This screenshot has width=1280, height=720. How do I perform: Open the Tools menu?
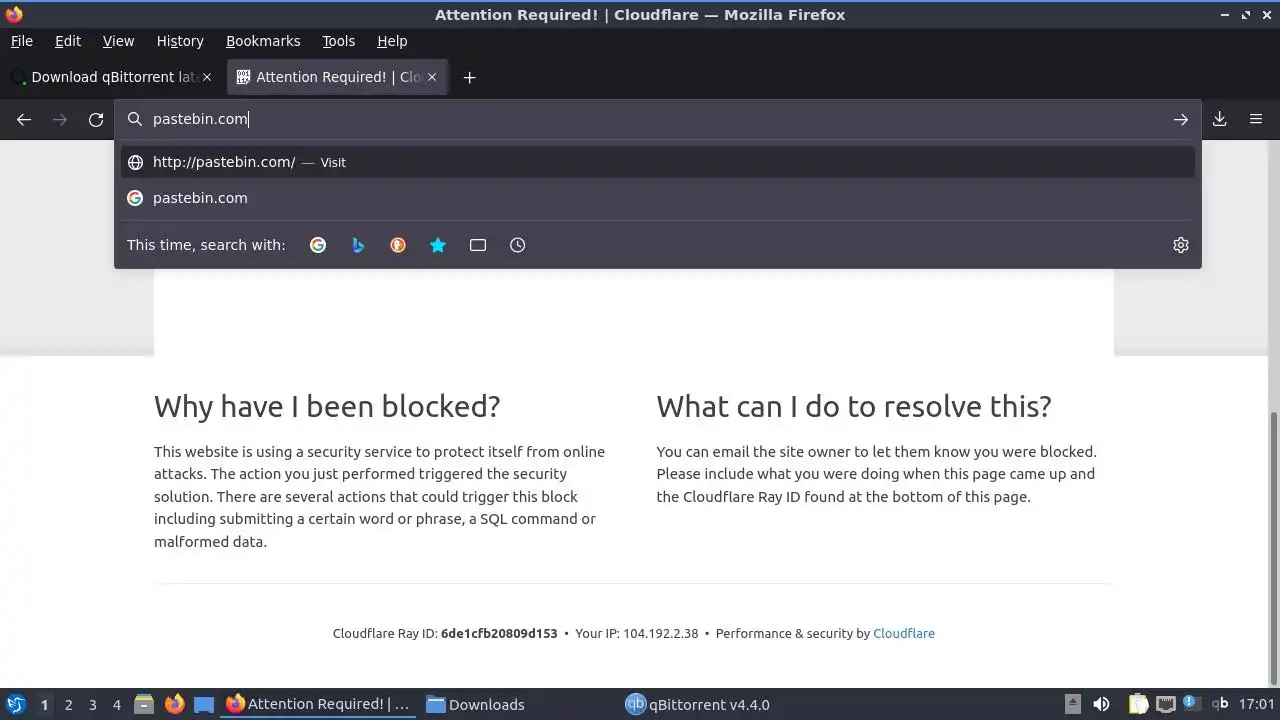[x=338, y=41]
